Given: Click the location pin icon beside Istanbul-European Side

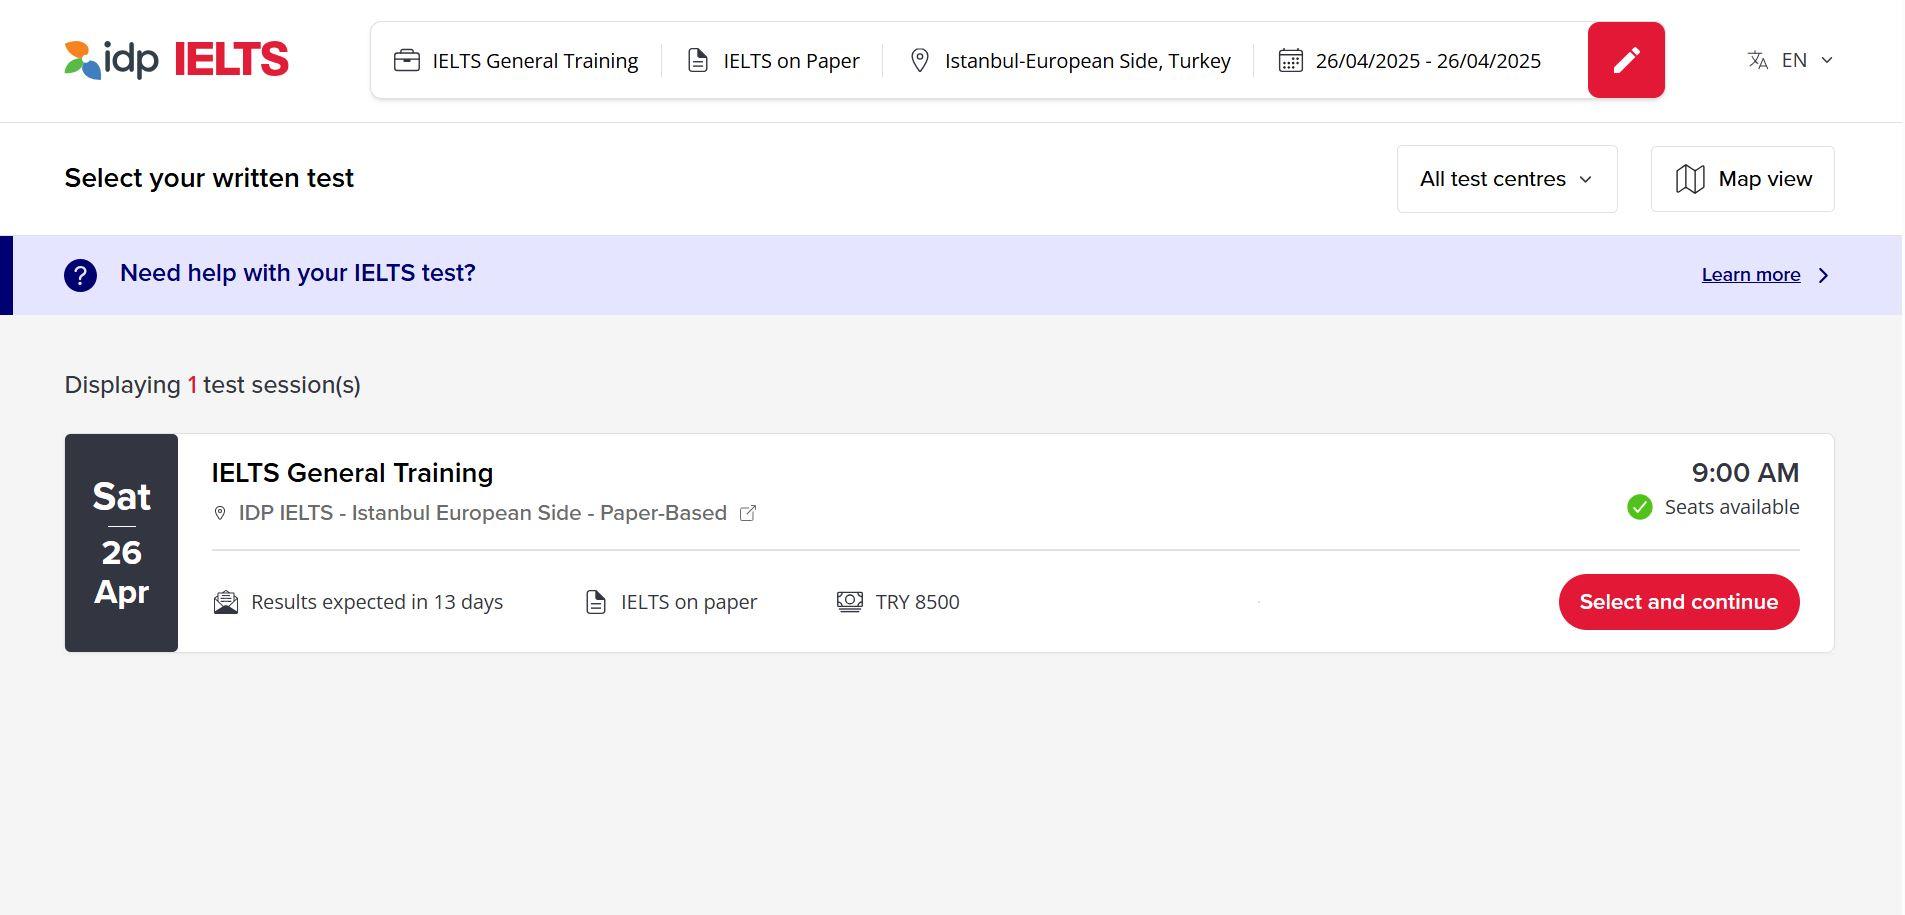Looking at the screenshot, I should coord(920,60).
